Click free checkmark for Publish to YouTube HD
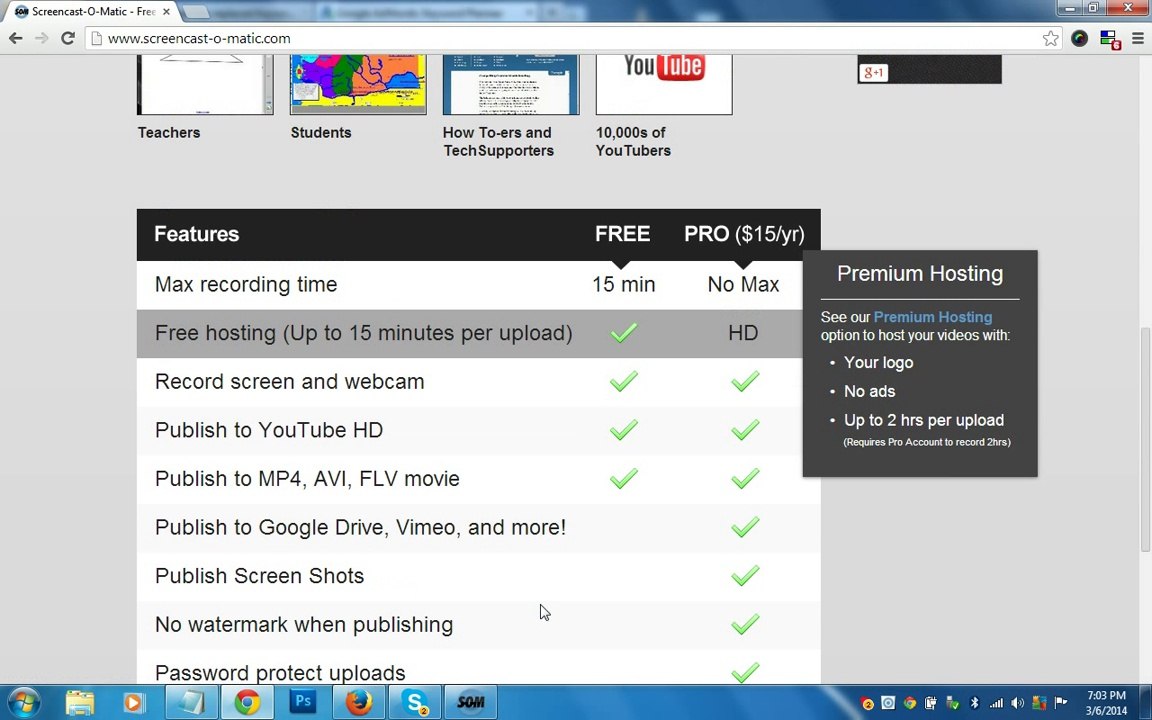 coord(623,430)
